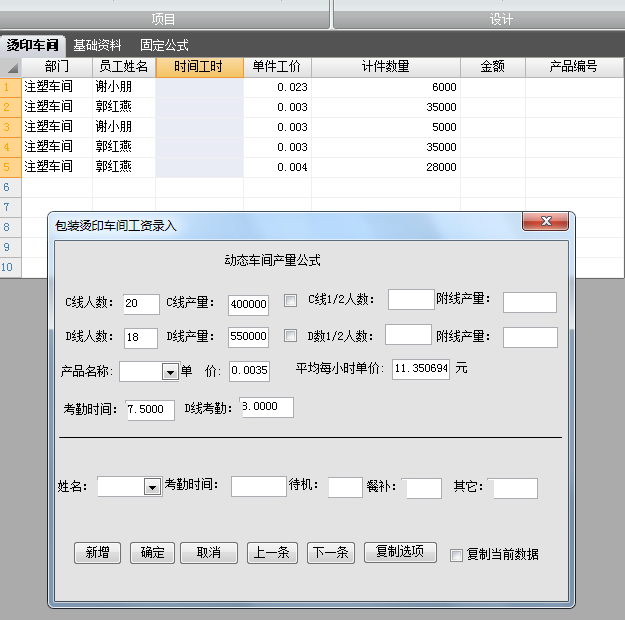Select row header 1 in the grid
This screenshot has height=620, width=625.
[x=10, y=87]
